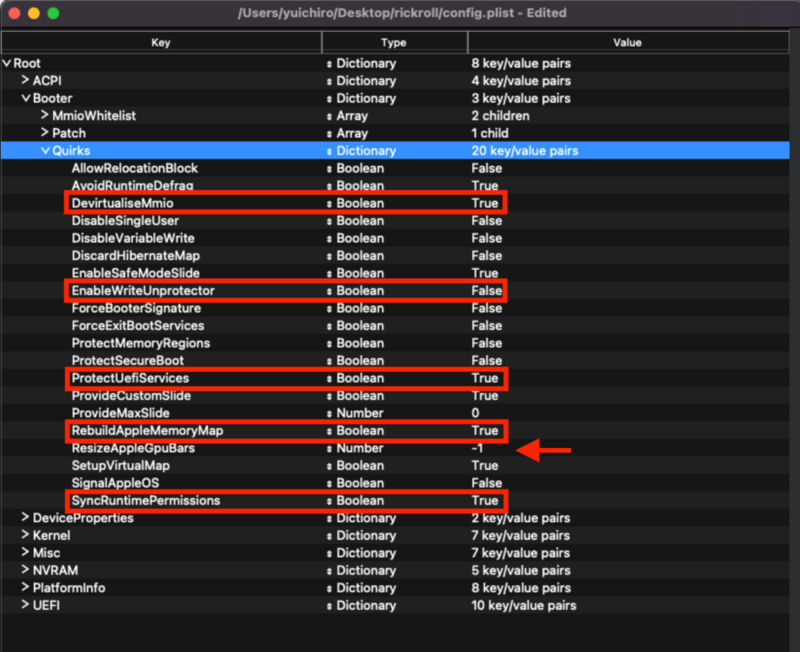Select the EnableSafeModeSlide key
800x652 pixels.
[x=136, y=273]
